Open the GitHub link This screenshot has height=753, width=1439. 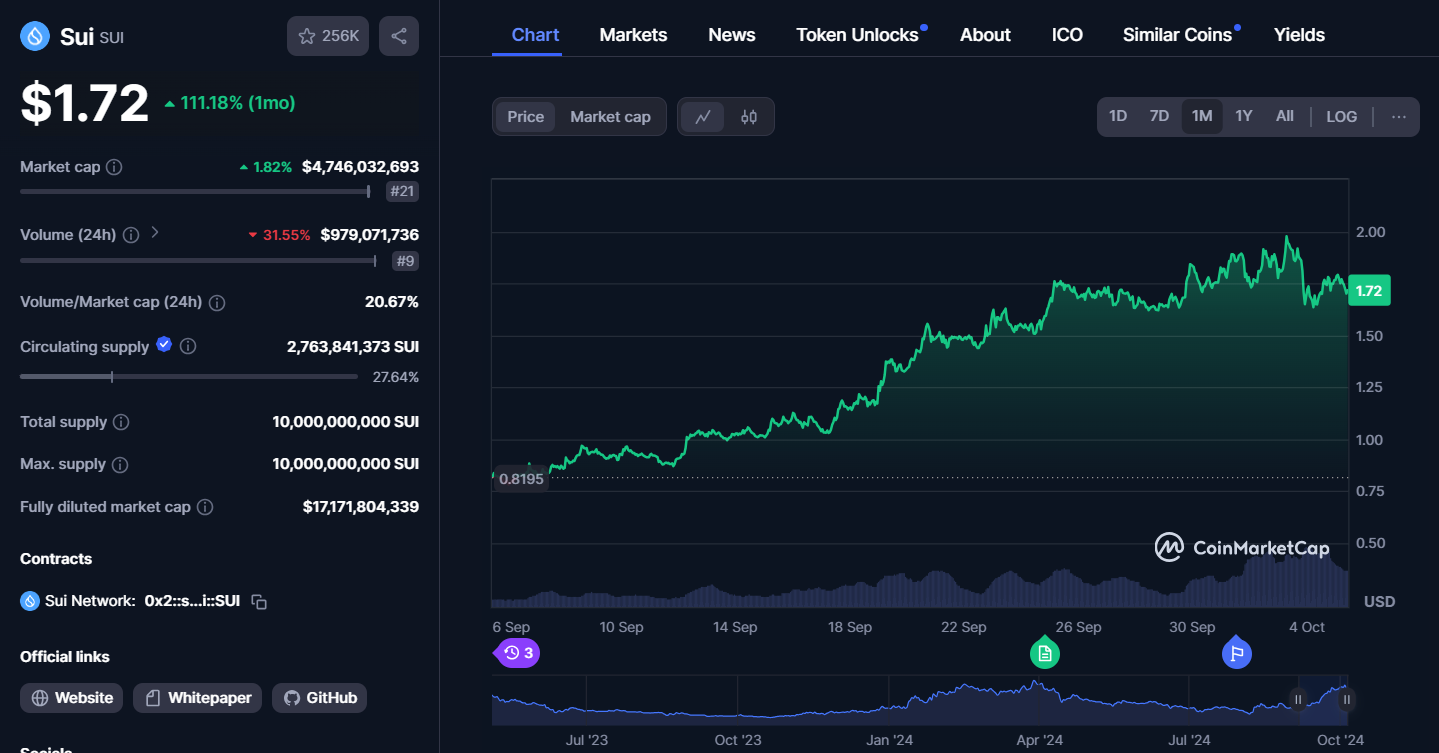320,698
